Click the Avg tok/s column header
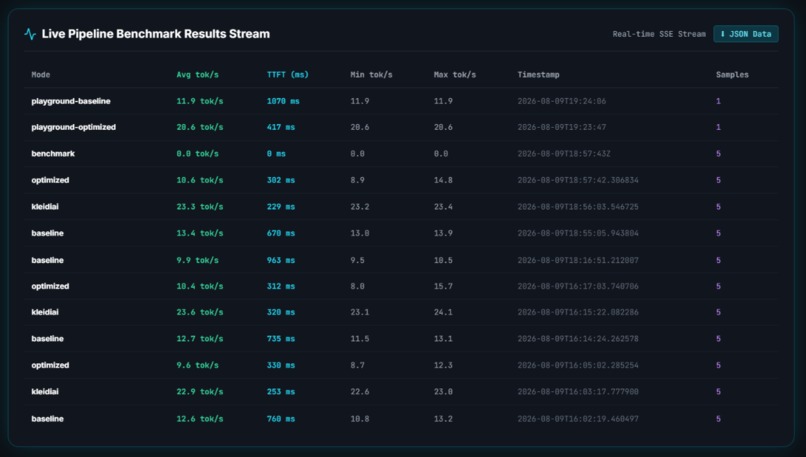This screenshot has height=457, width=806. (x=197, y=75)
